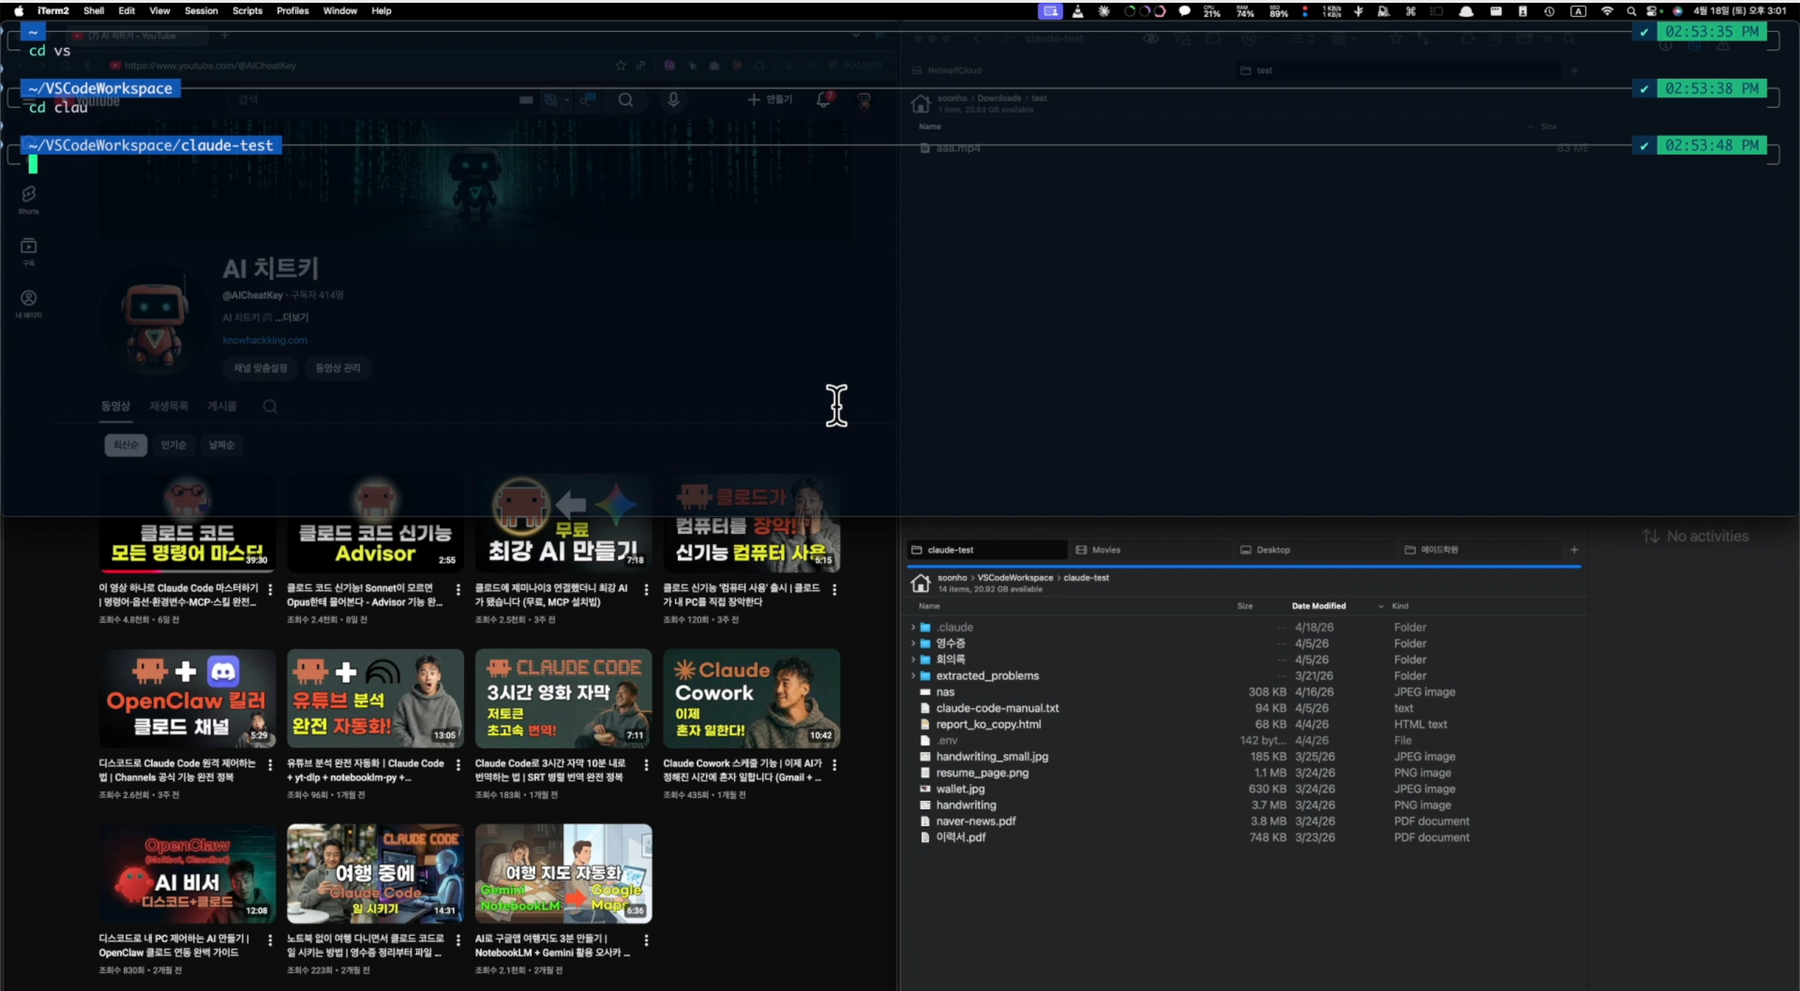Open more options for Claude Cowork video

click(835, 765)
